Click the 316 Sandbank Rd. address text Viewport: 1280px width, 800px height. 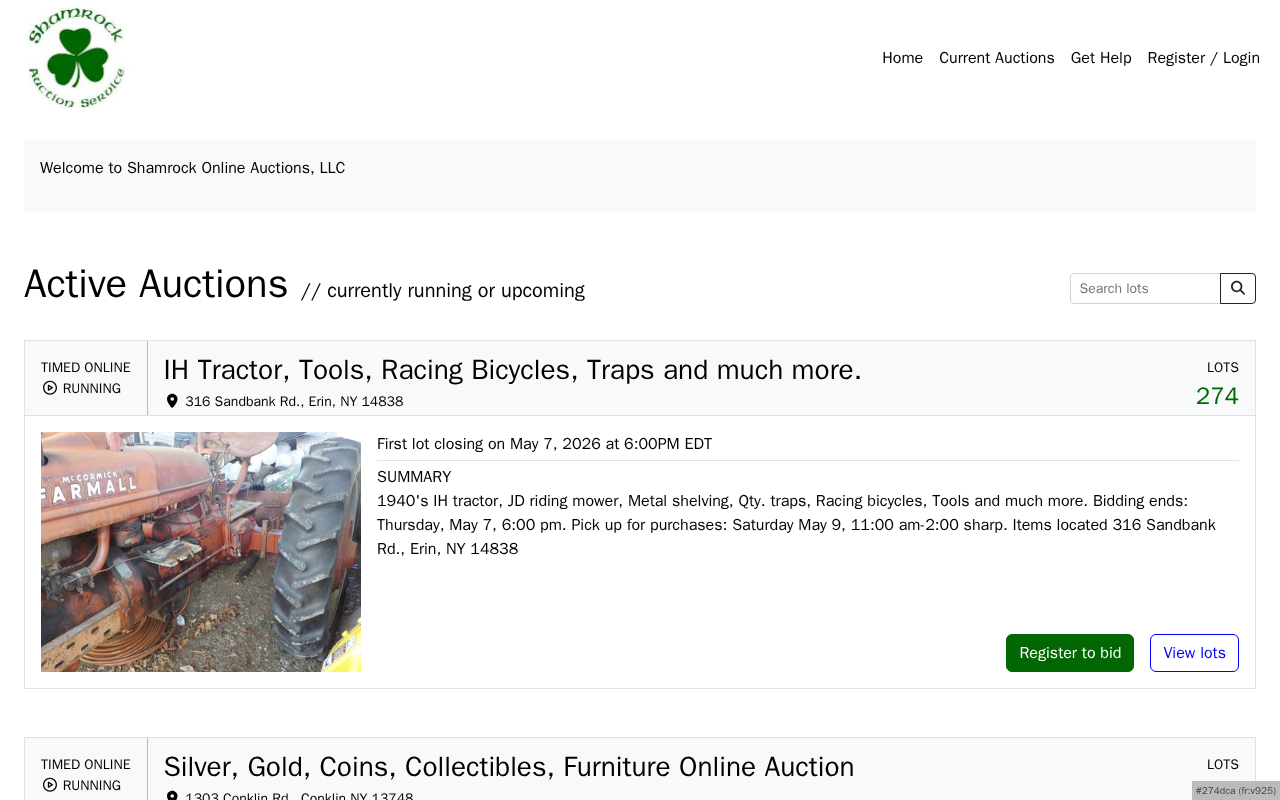[294, 401]
